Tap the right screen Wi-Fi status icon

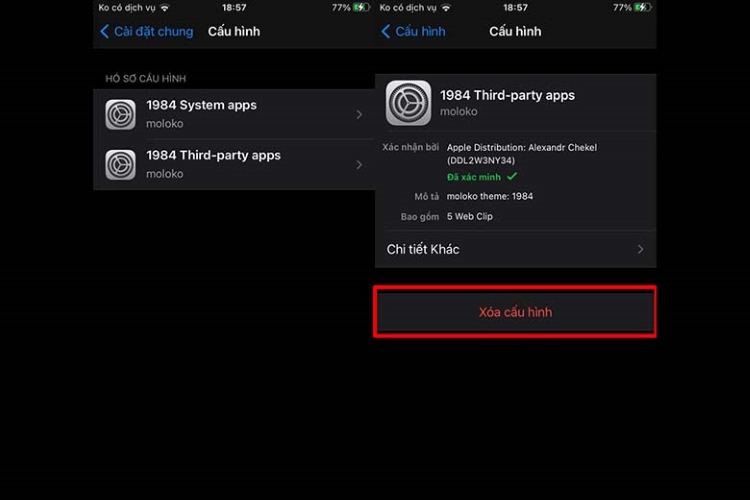pos(446,8)
